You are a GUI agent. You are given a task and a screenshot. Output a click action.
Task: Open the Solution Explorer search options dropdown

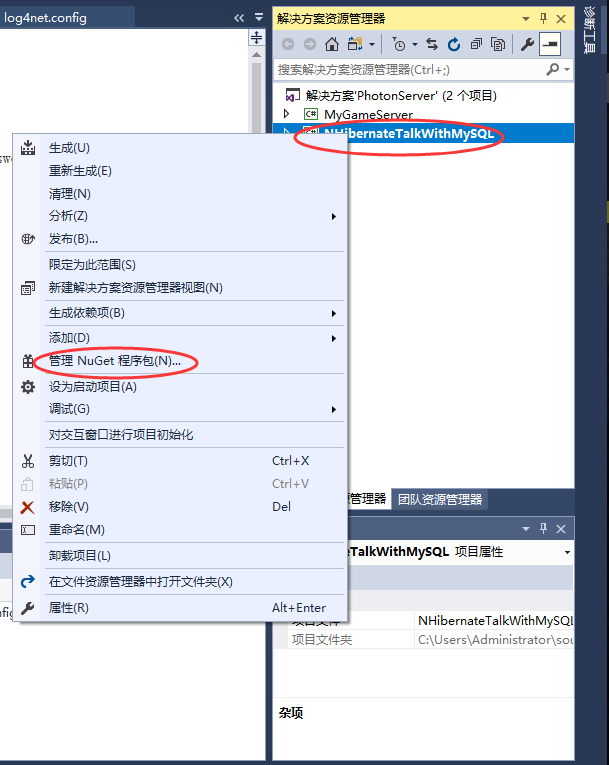coord(567,69)
